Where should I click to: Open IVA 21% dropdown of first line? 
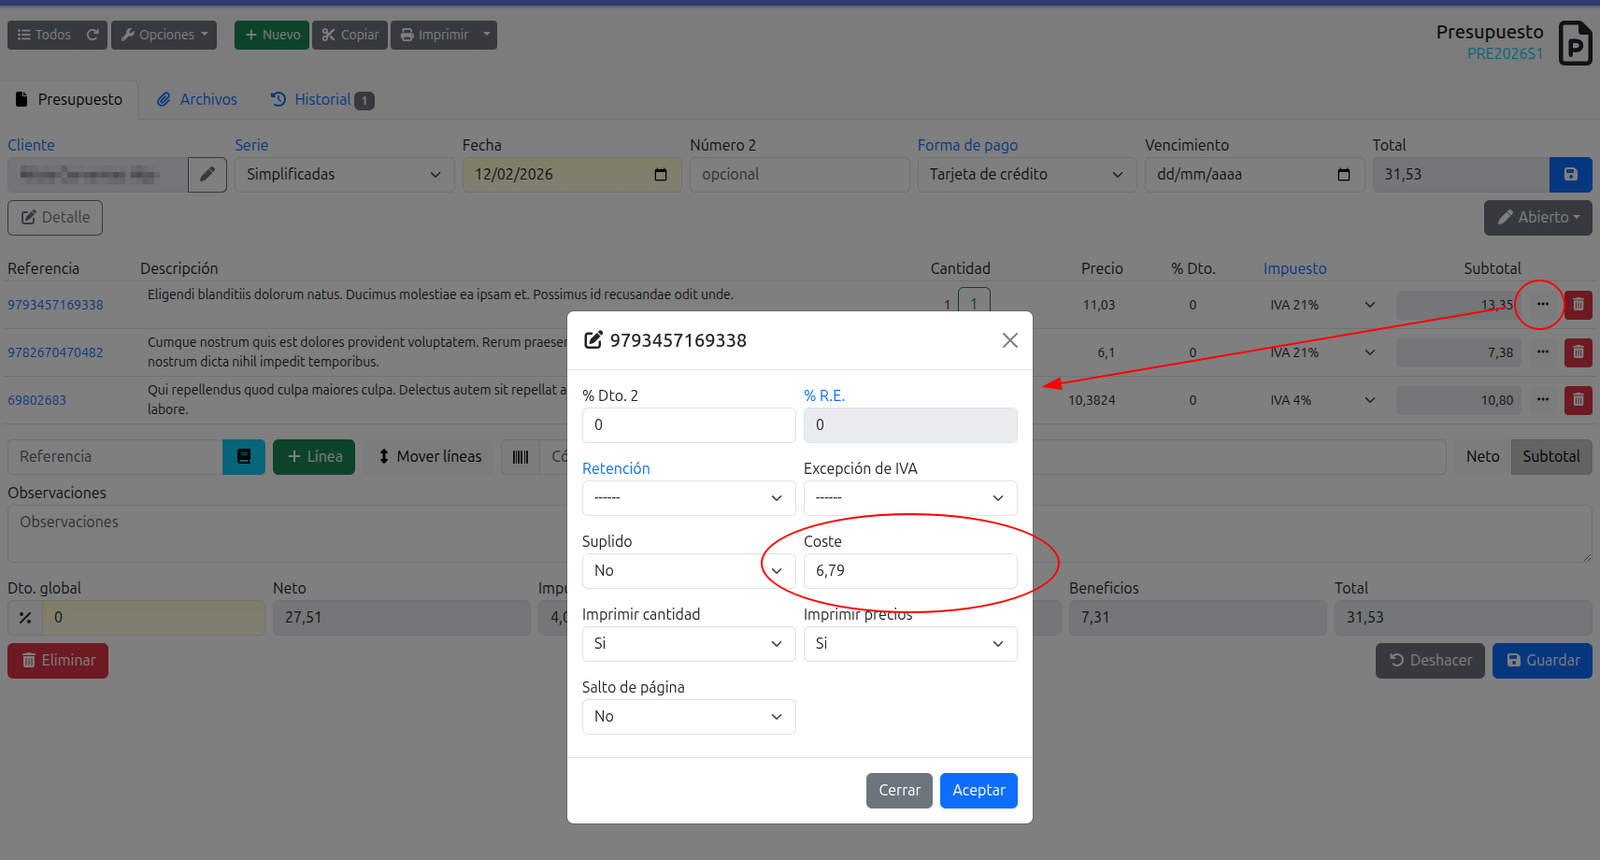click(x=1324, y=305)
